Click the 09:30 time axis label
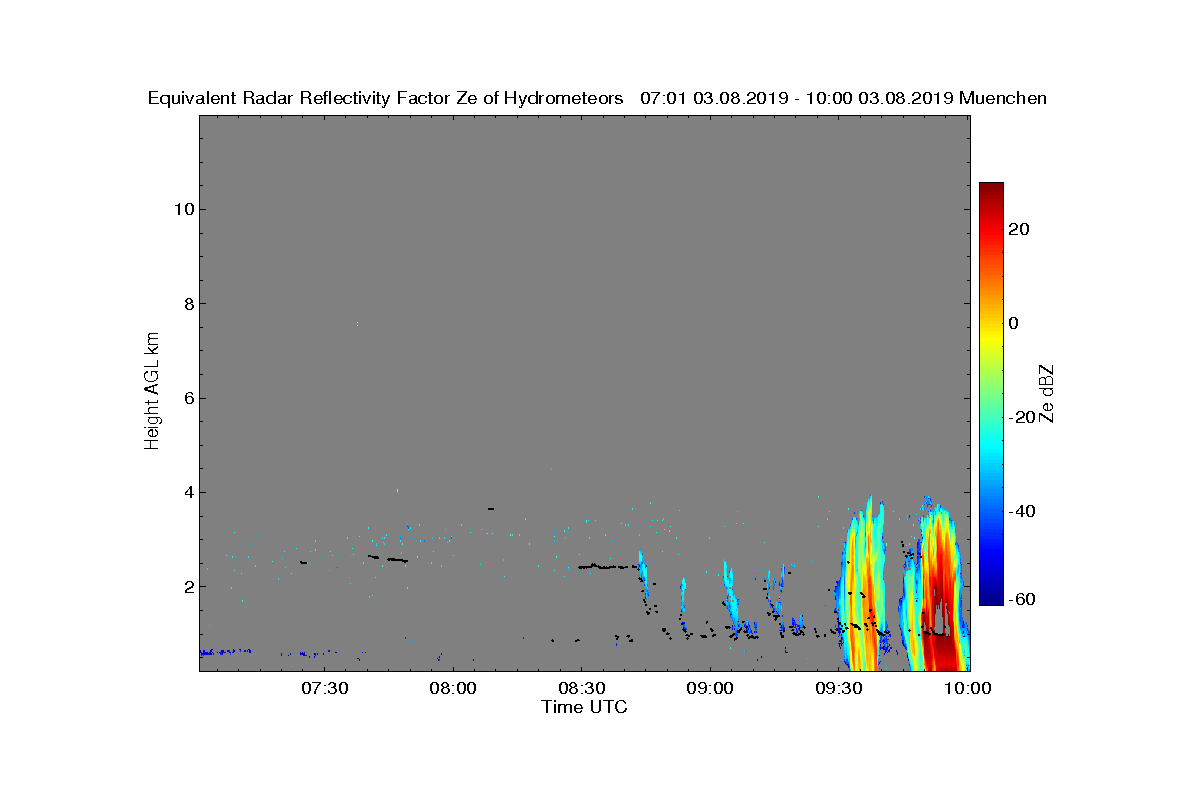The image size is (1200, 800). click(x=839, y=689)
